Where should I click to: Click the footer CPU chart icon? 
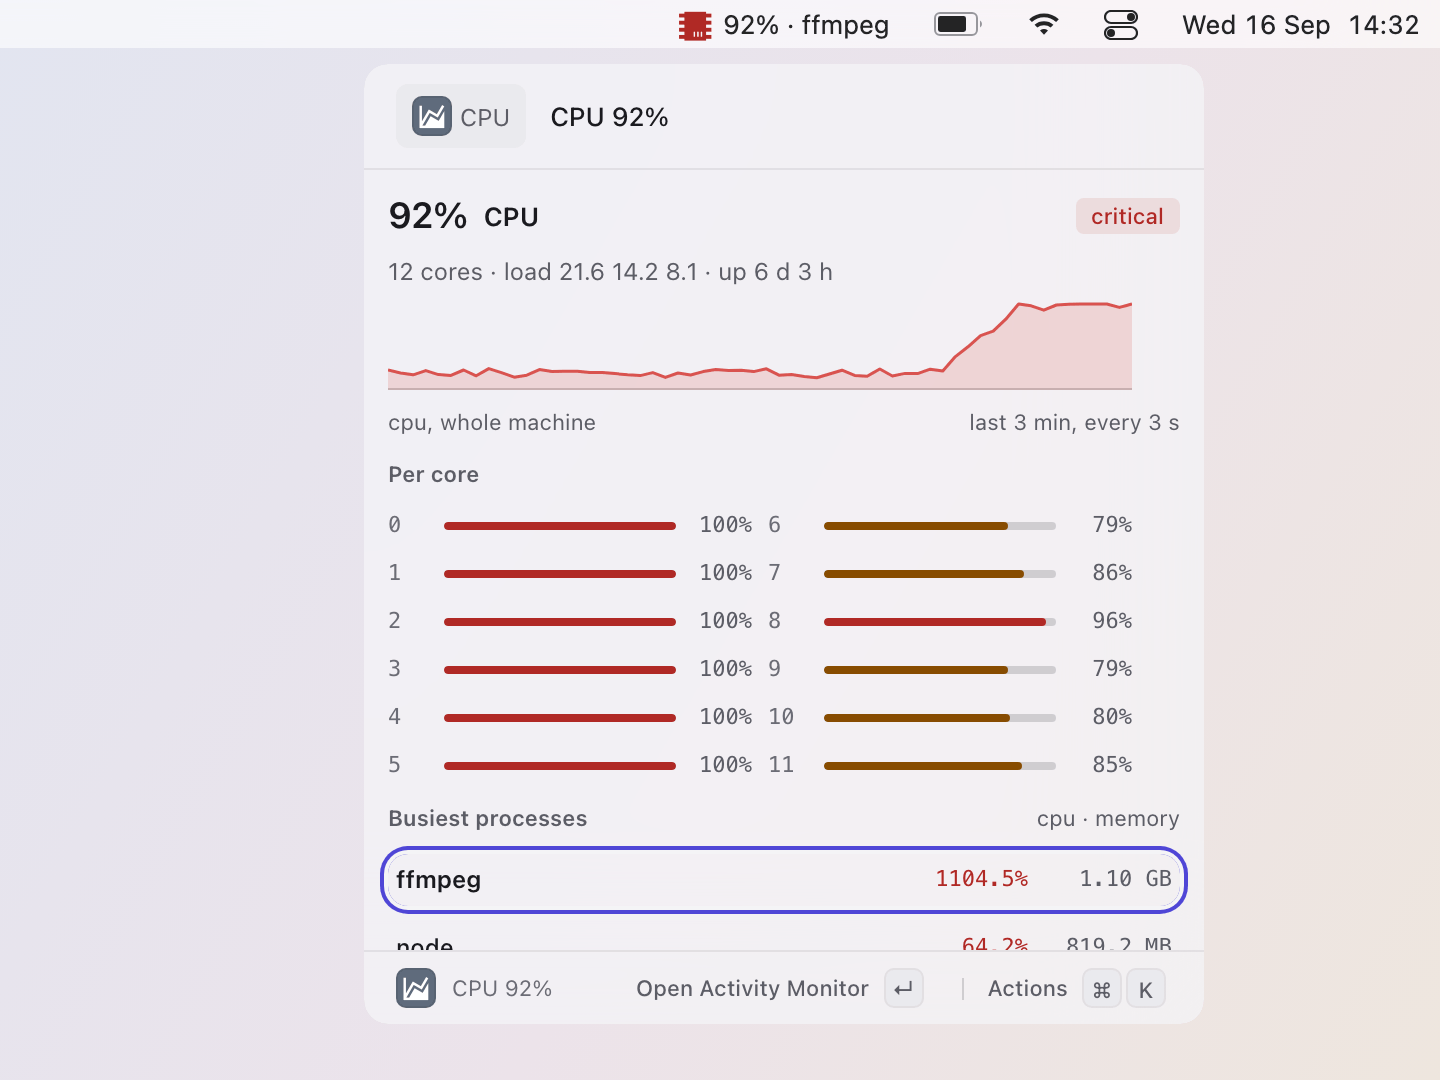(x=416, y=988)
